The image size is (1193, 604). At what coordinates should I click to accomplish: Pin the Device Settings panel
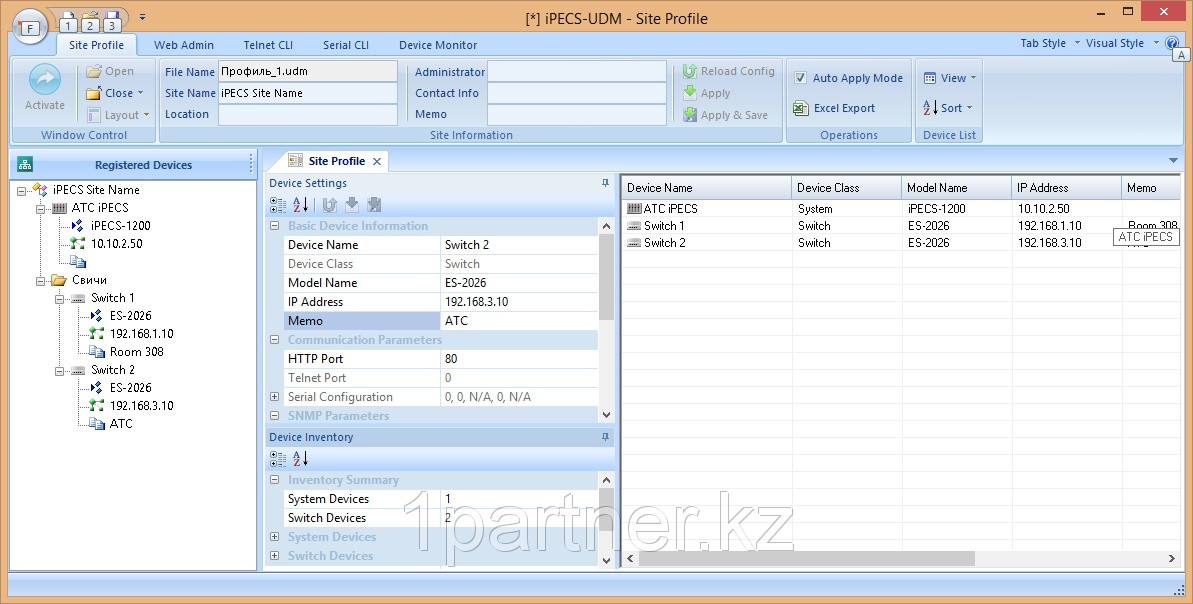point(605,183)
